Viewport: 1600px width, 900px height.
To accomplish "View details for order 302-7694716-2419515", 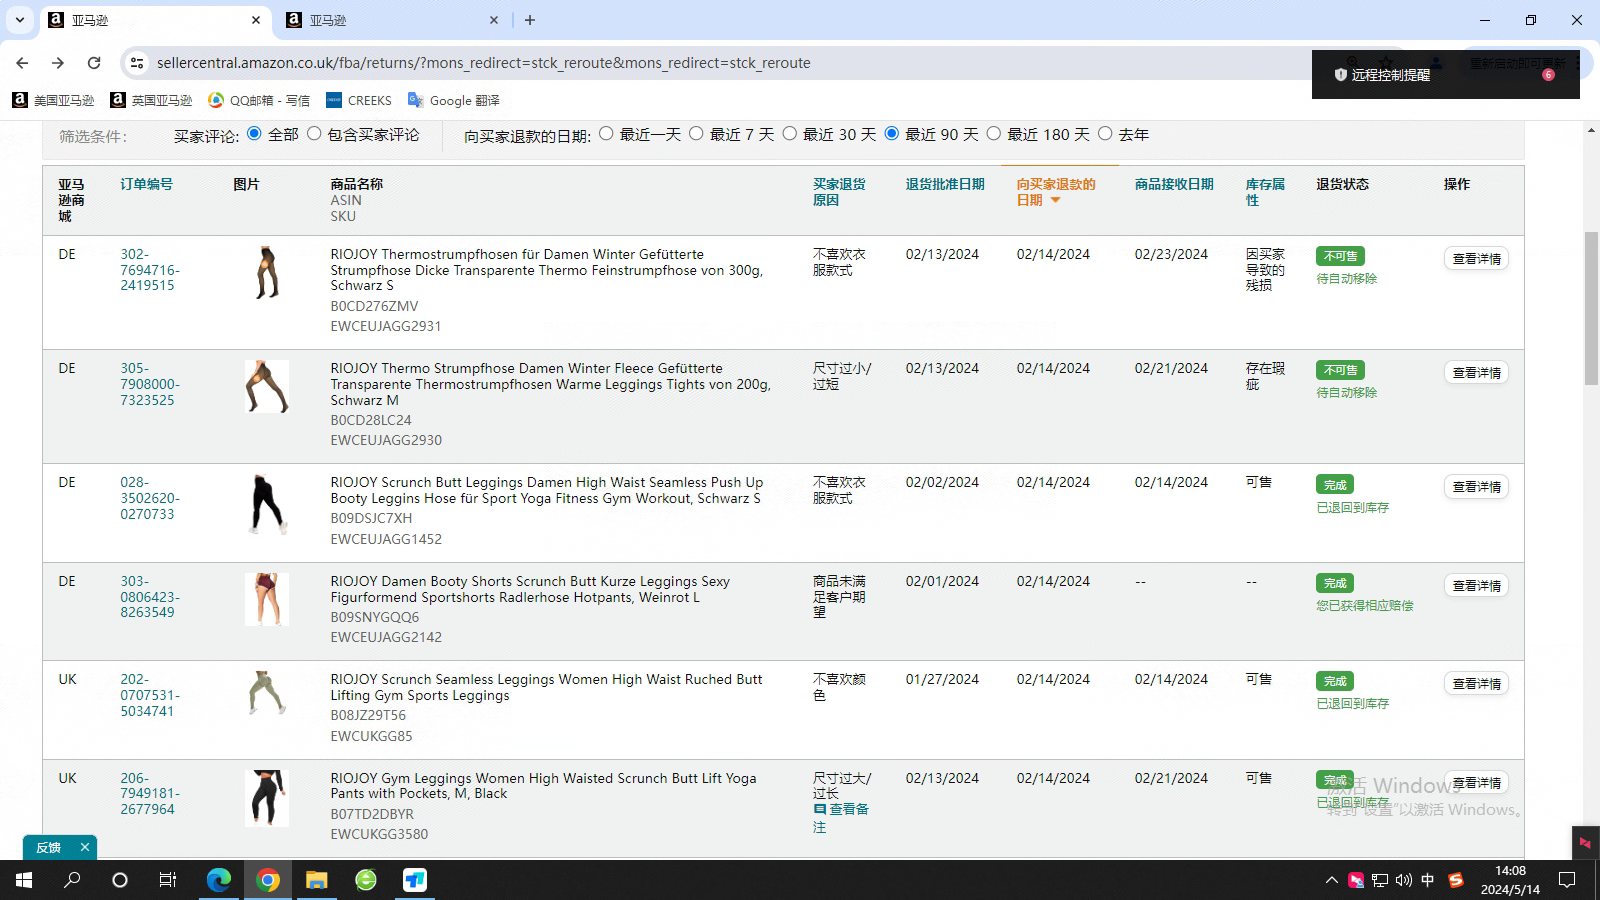I will 1476,258.
